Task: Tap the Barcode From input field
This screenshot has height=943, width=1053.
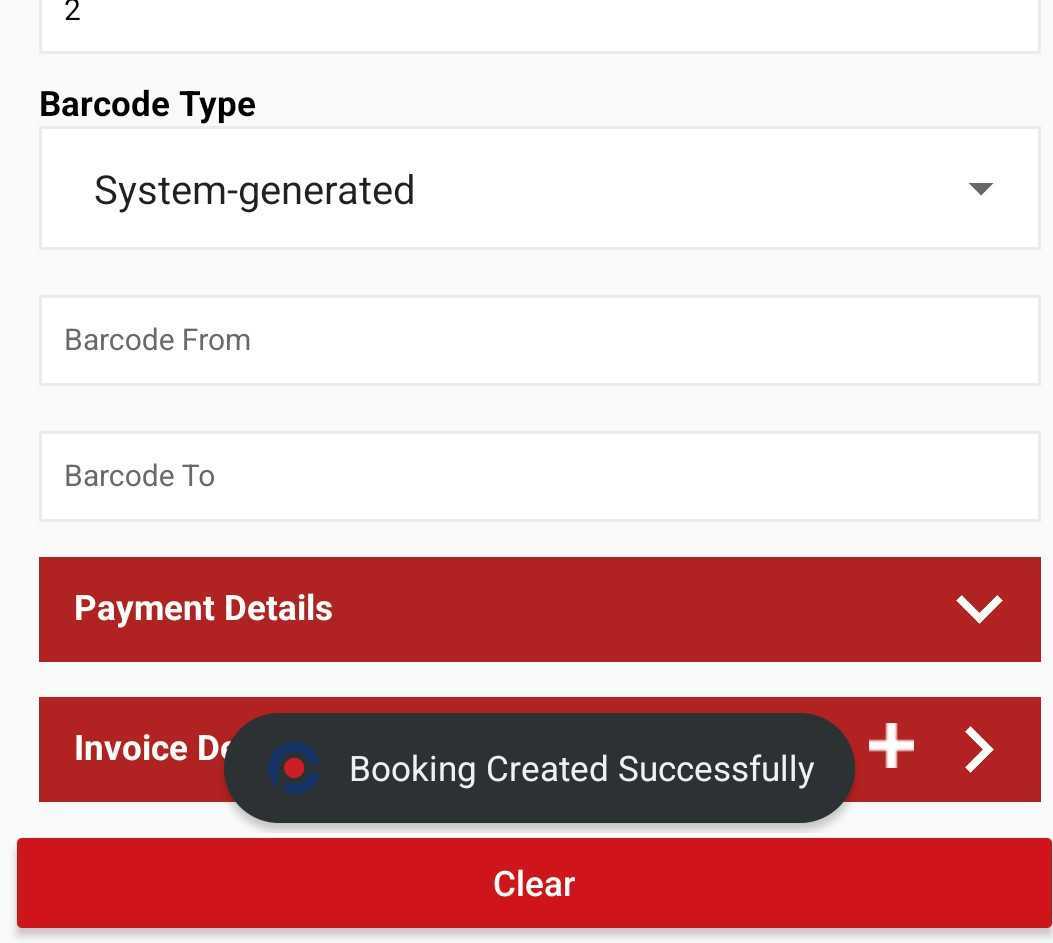Action: (540, 340)
